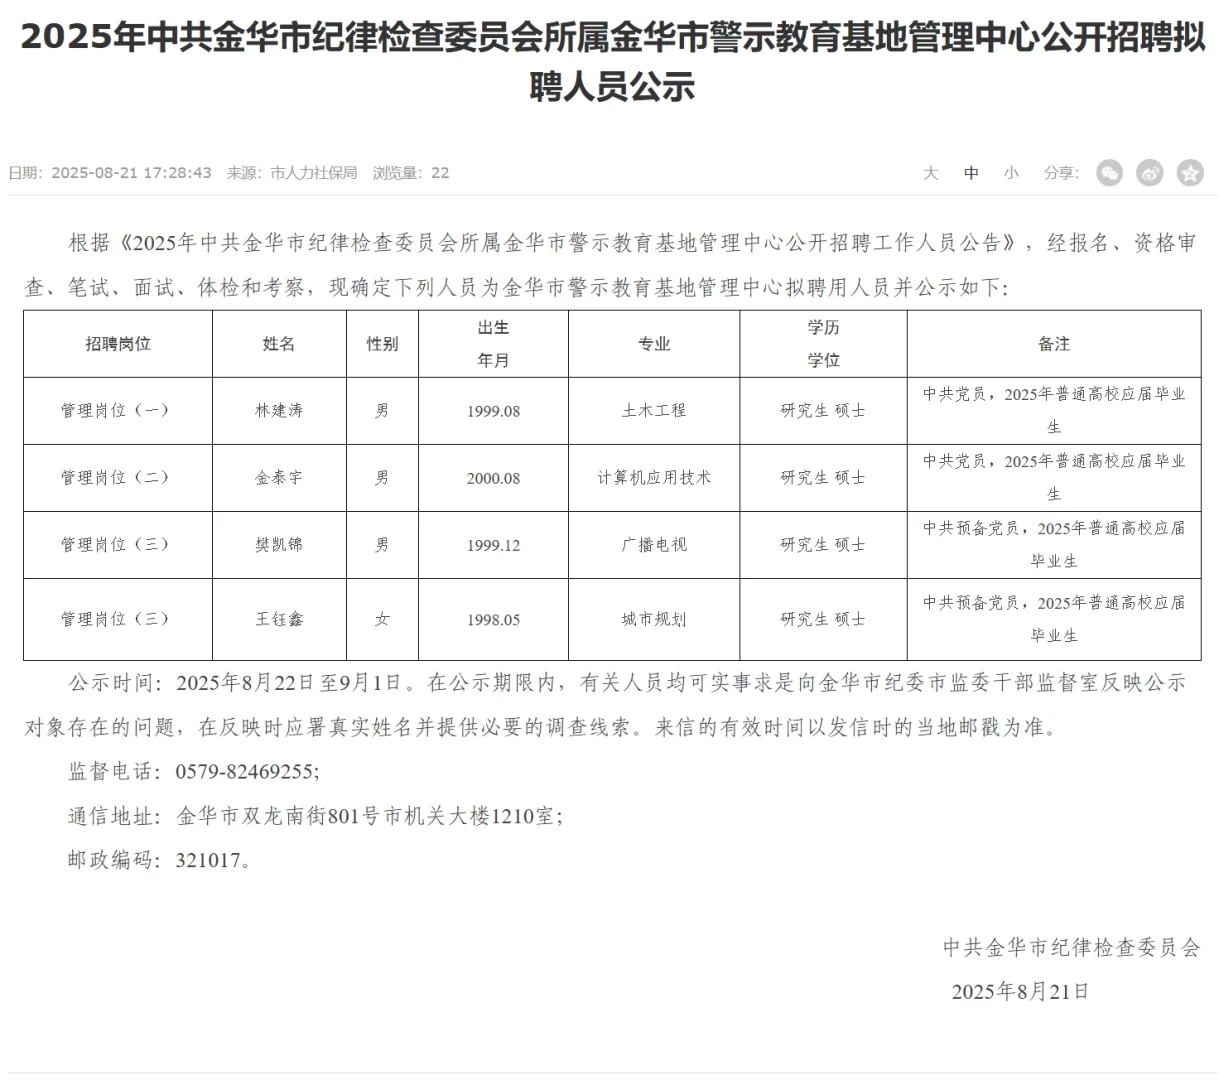Viewport: 1219px width, 1080px height.
Task: Click the name 金泰宇
Action: point(279,478)
